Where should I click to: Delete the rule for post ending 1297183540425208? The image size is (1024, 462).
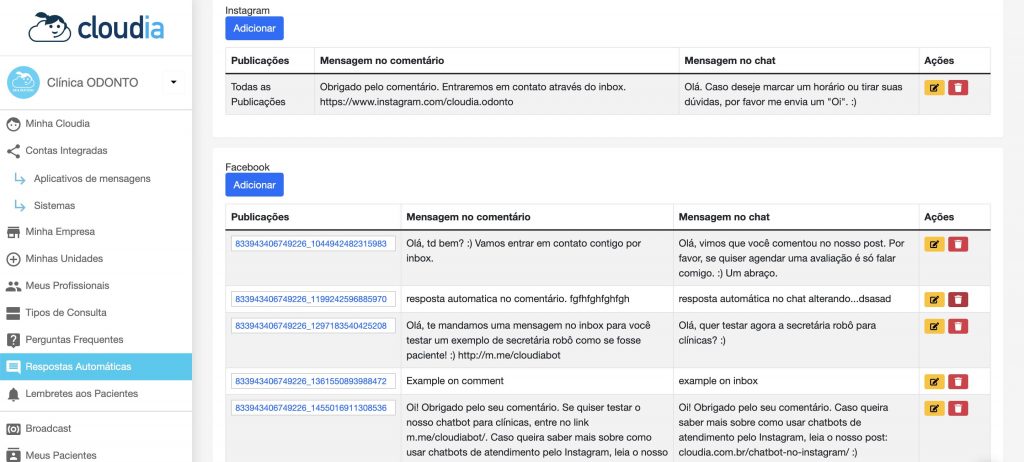coord(958,326)
